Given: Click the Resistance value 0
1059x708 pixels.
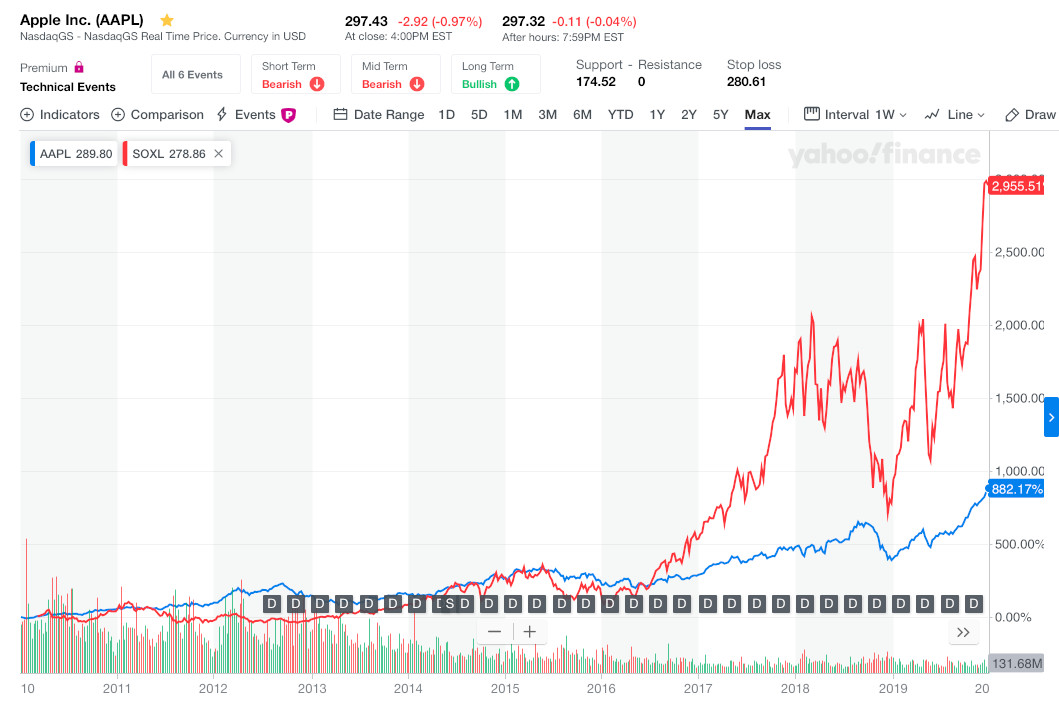Looking at the screenshot, I should coord(642,82).
